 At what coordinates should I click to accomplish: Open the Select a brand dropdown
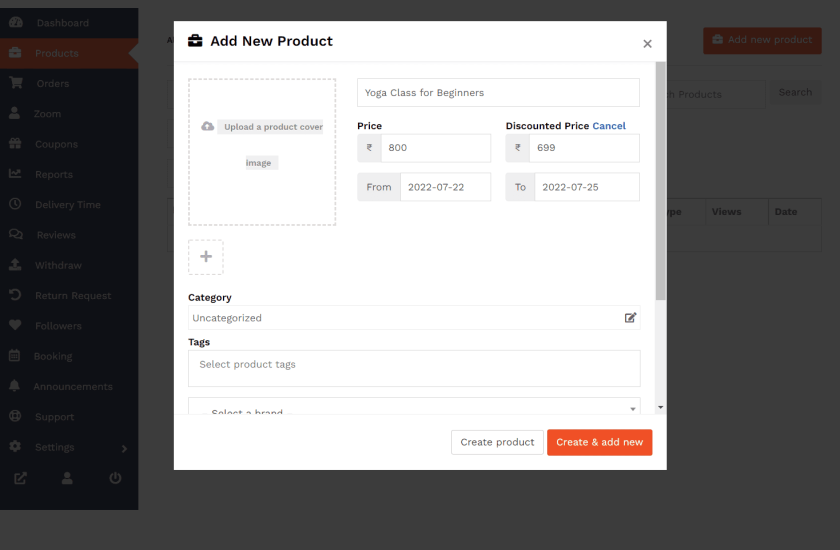[414, 406]
